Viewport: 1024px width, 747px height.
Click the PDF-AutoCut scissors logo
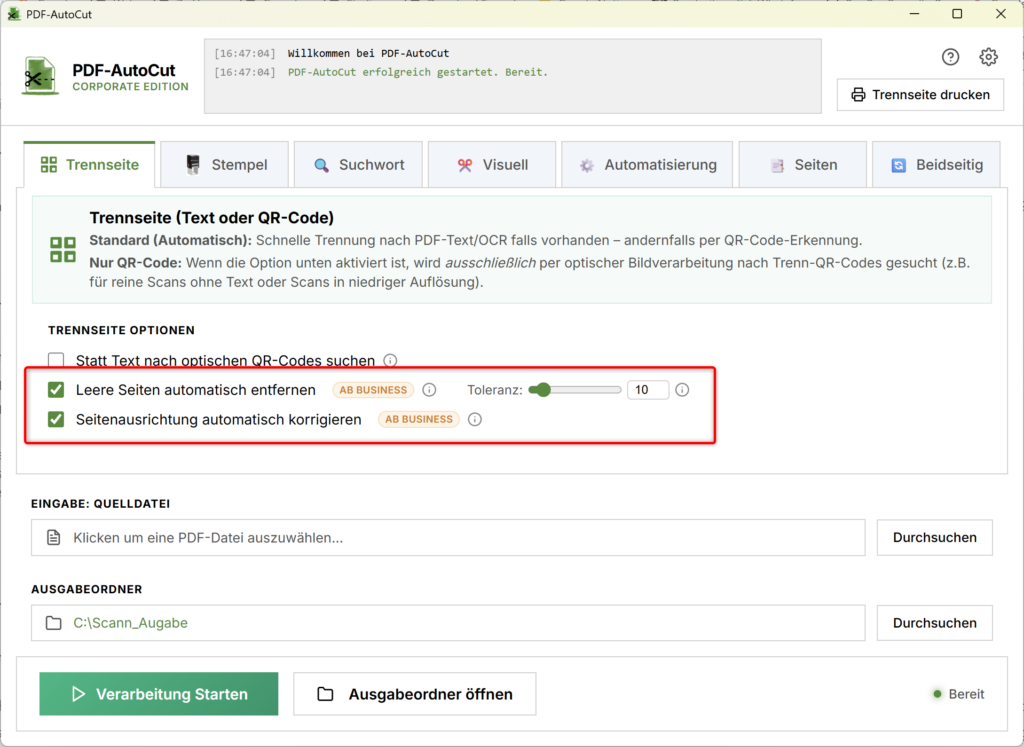click(40, 76)
